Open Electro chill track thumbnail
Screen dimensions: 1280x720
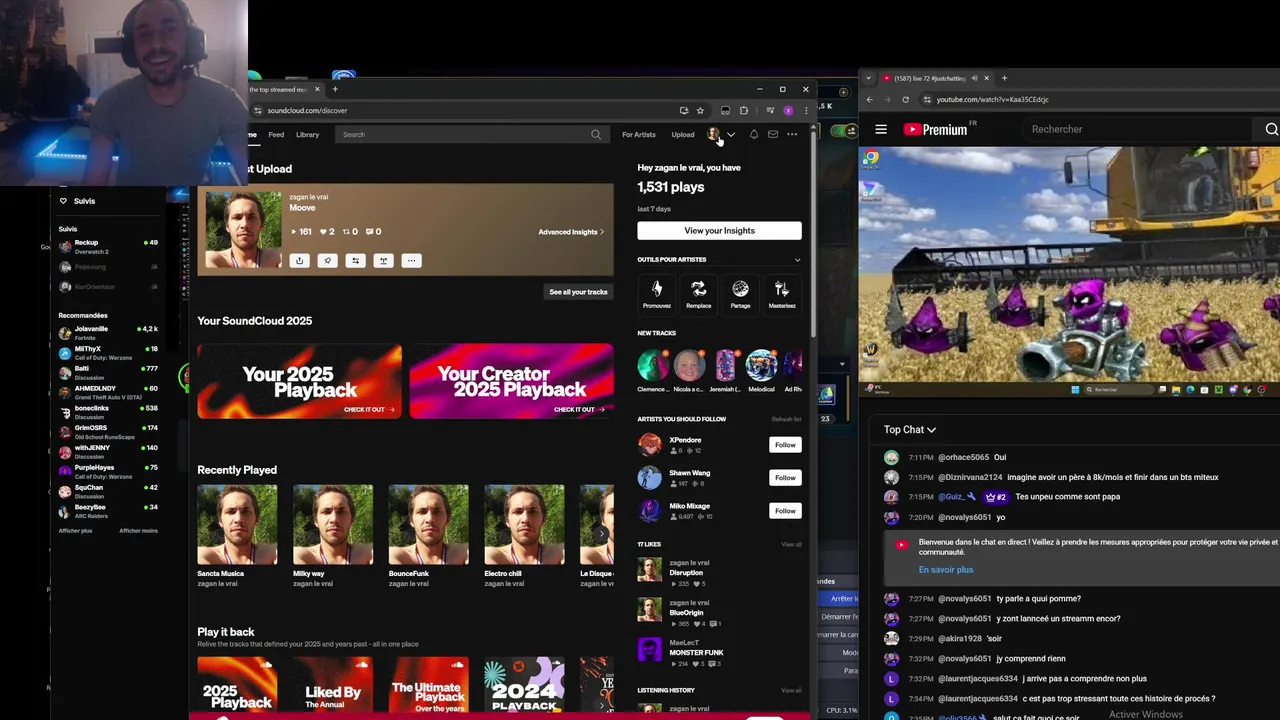524,525
